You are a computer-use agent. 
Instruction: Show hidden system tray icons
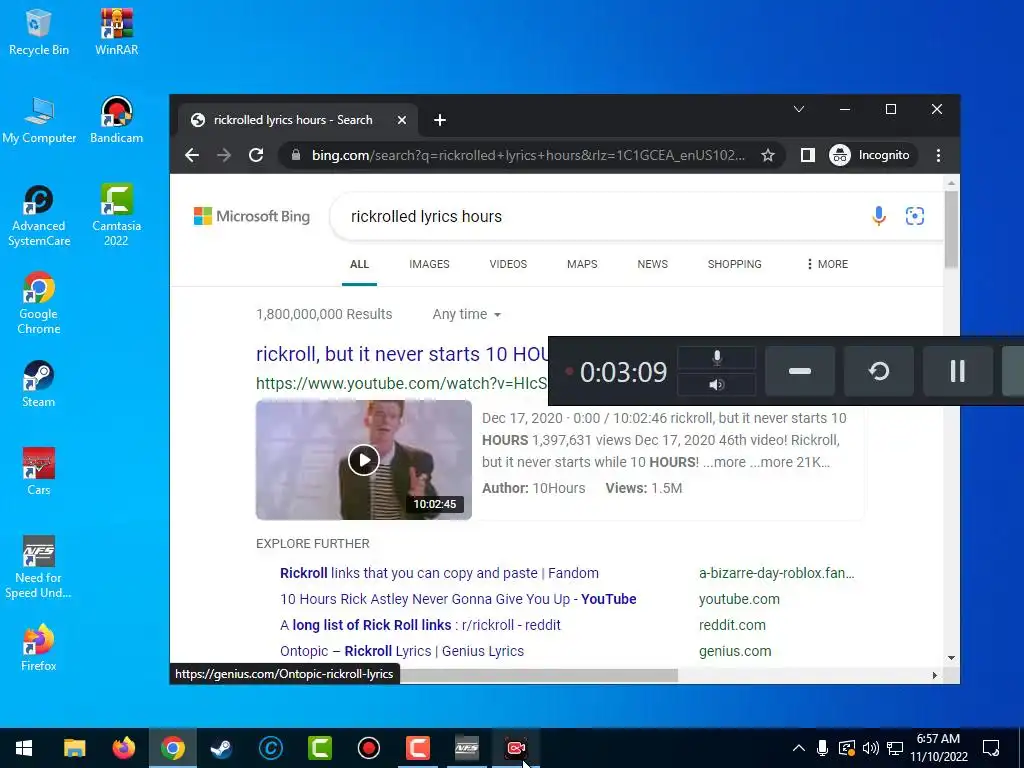pyautogui.click(x=798, y=748)
